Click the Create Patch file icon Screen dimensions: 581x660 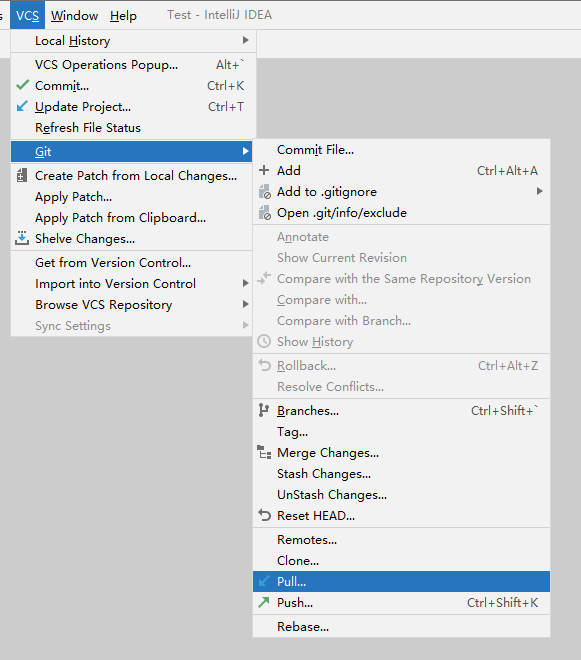pos(21,175)
